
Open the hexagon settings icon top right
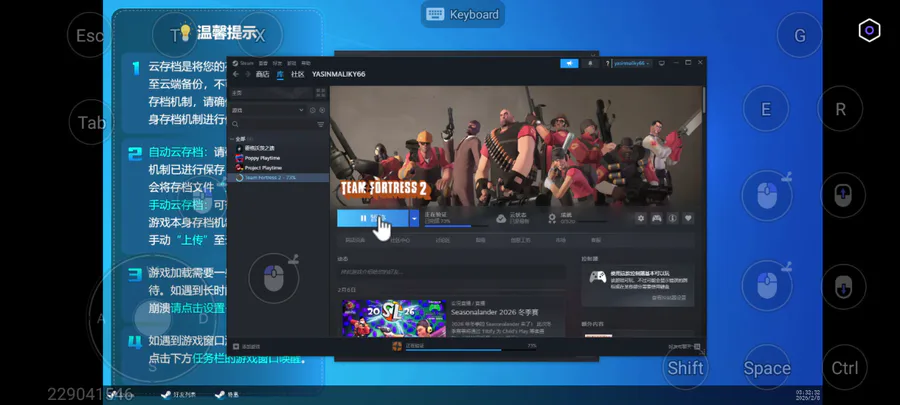click(x=869, y=30)
